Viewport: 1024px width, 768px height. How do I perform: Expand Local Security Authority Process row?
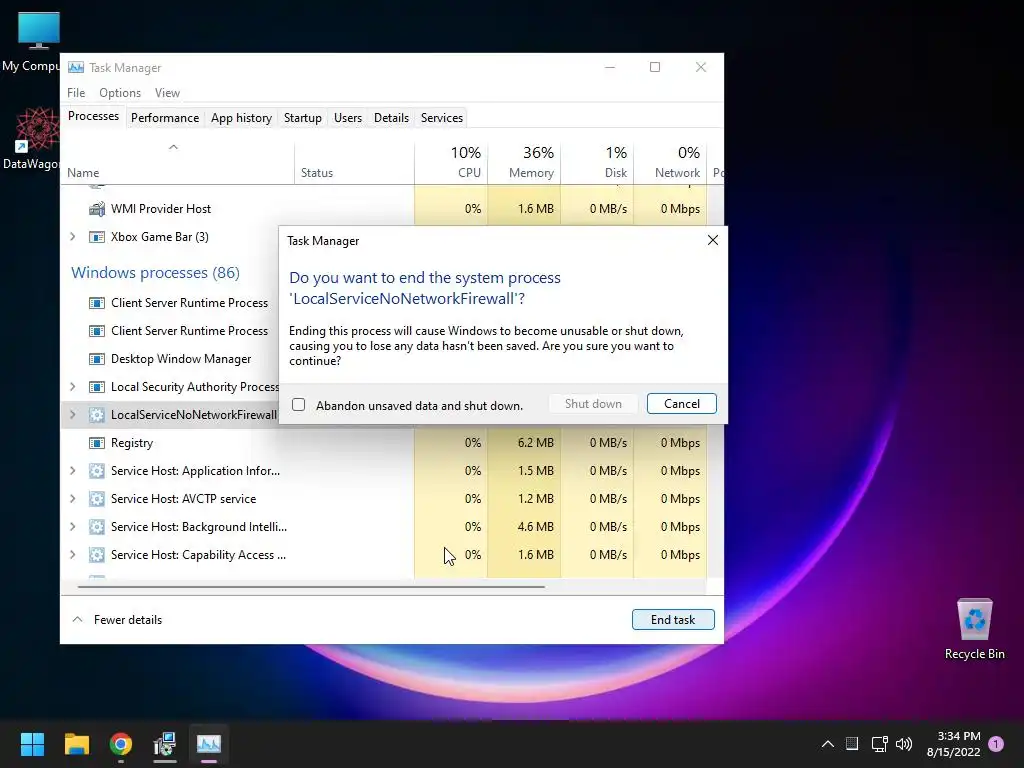point(72,387)
